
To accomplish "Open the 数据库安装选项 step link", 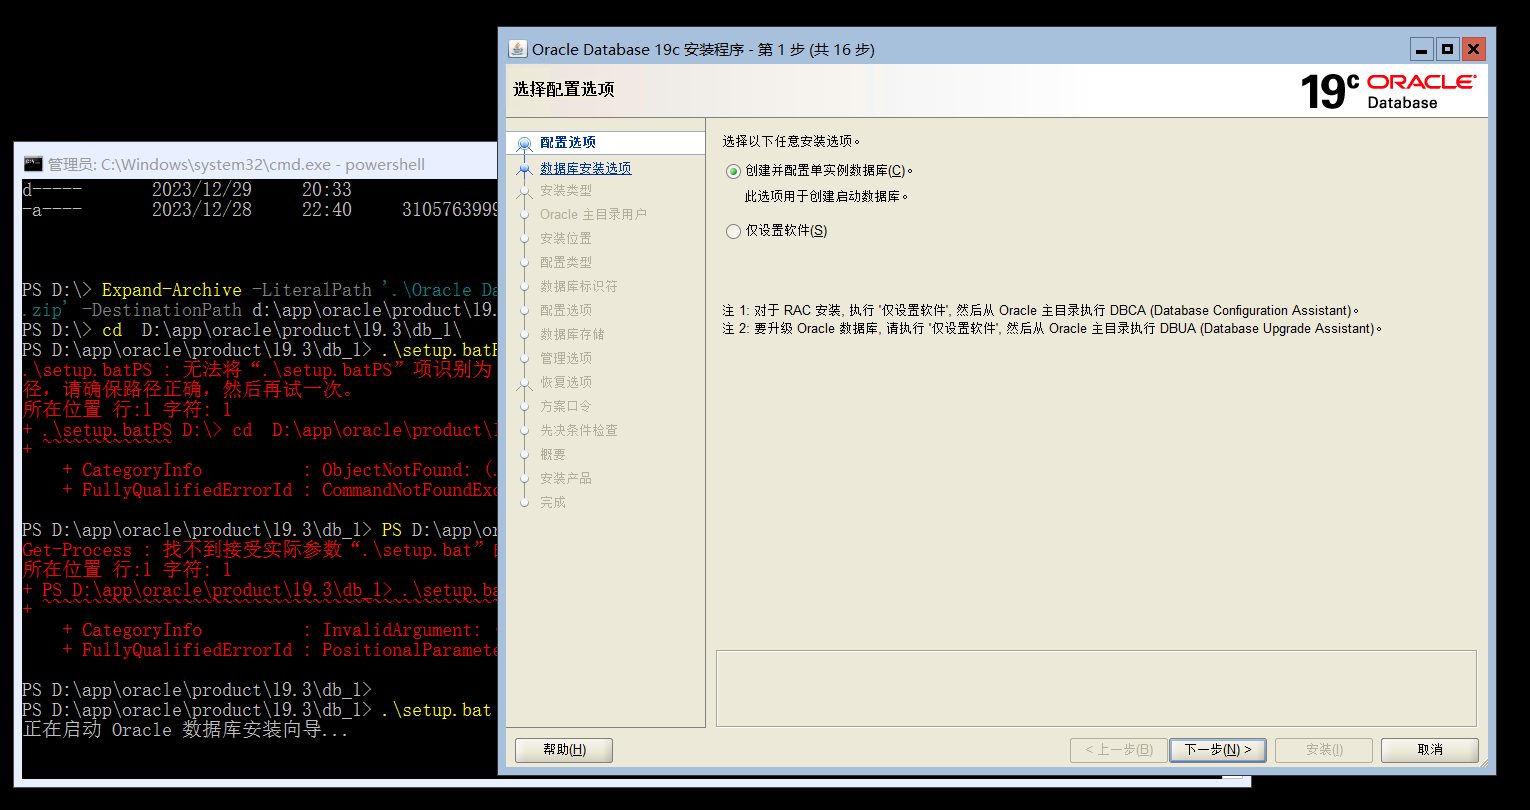I will pos(585,166).
